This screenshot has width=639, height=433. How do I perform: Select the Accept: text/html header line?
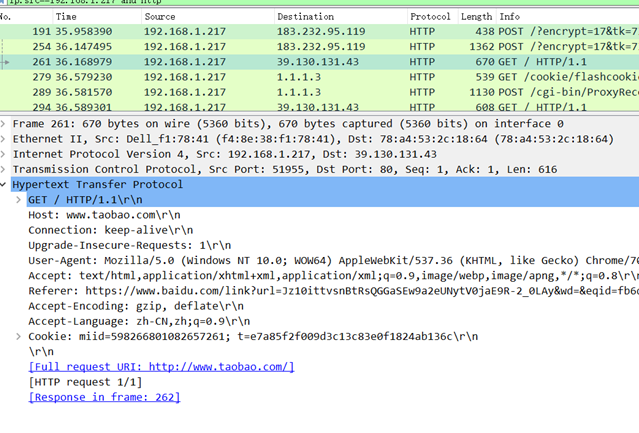(x=333, y=276)
